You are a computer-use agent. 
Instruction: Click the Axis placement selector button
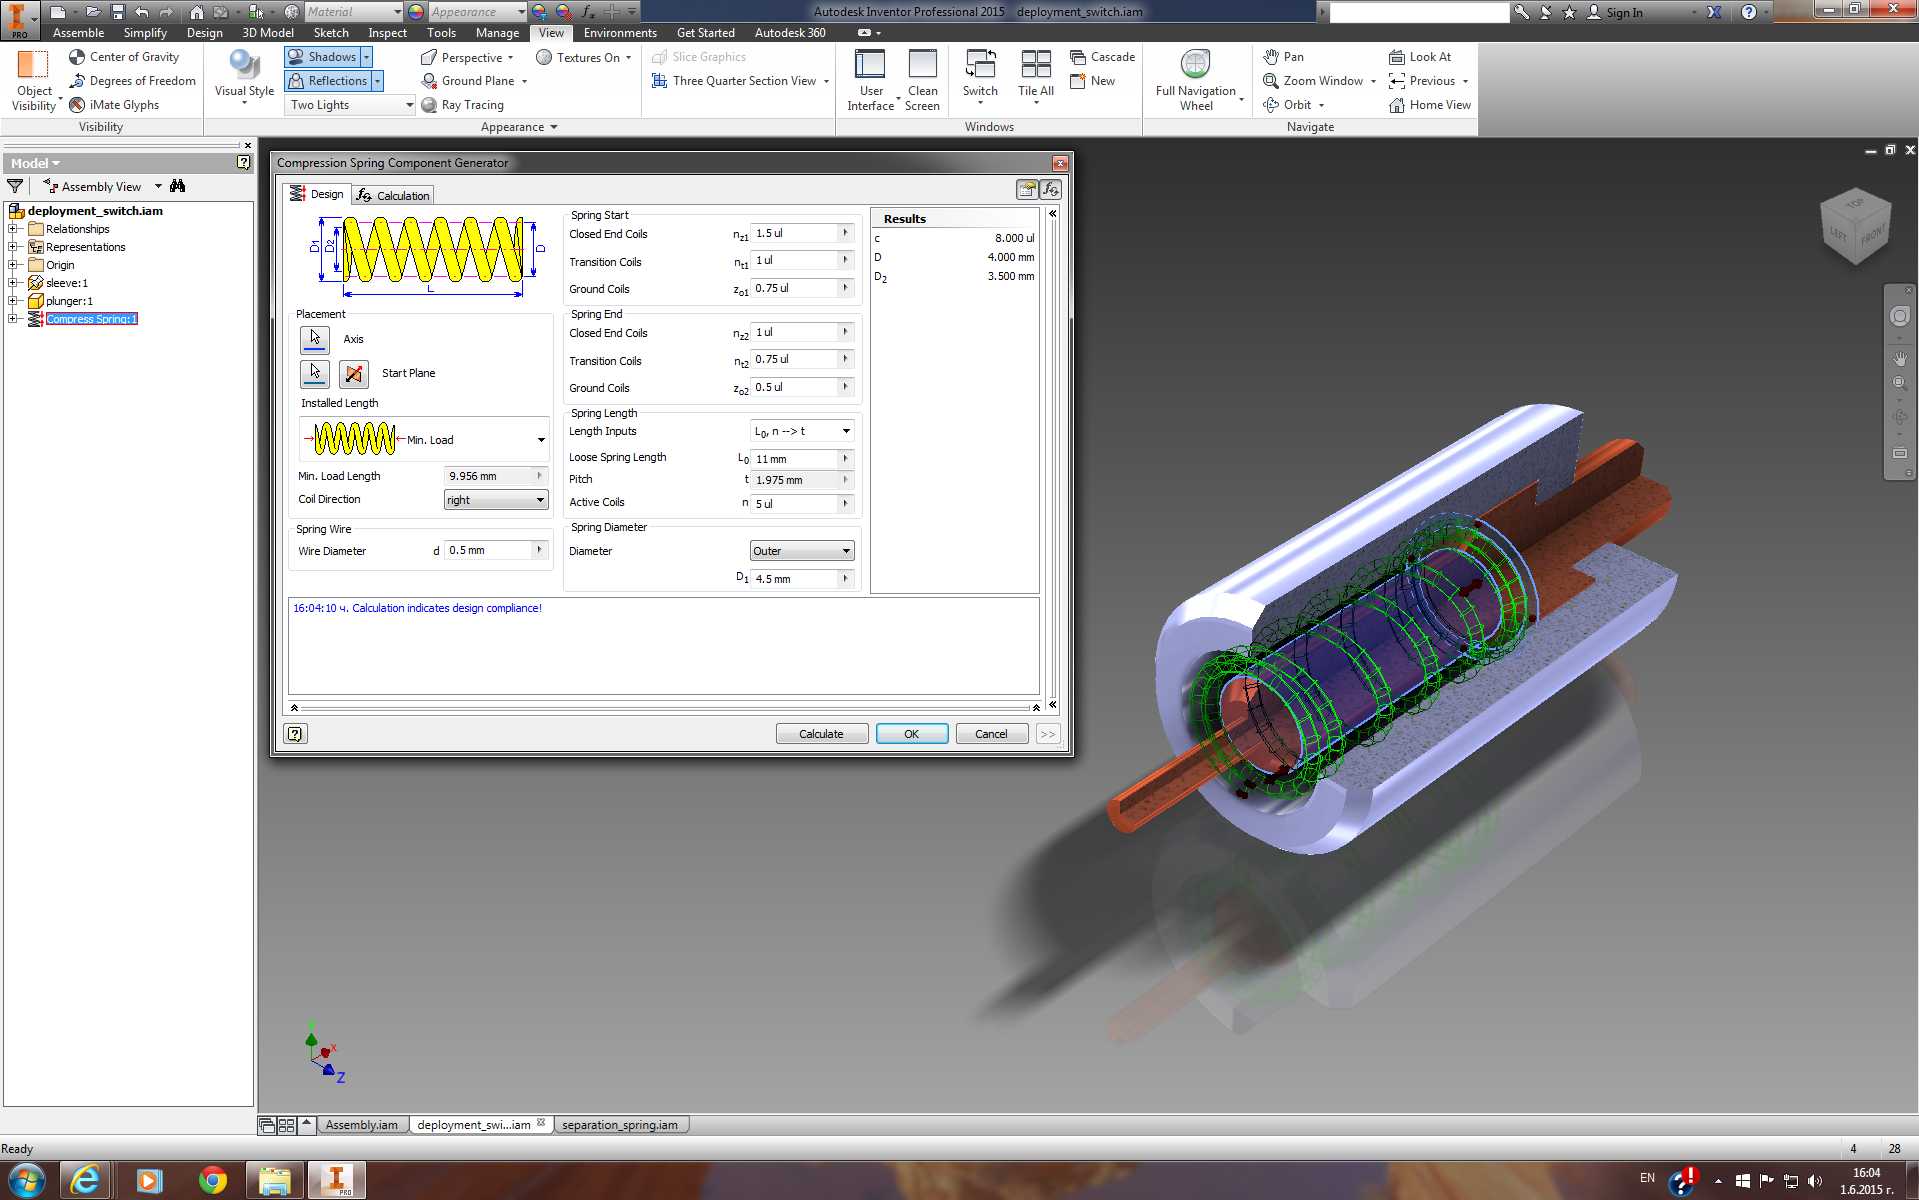[x=315, y=339]
